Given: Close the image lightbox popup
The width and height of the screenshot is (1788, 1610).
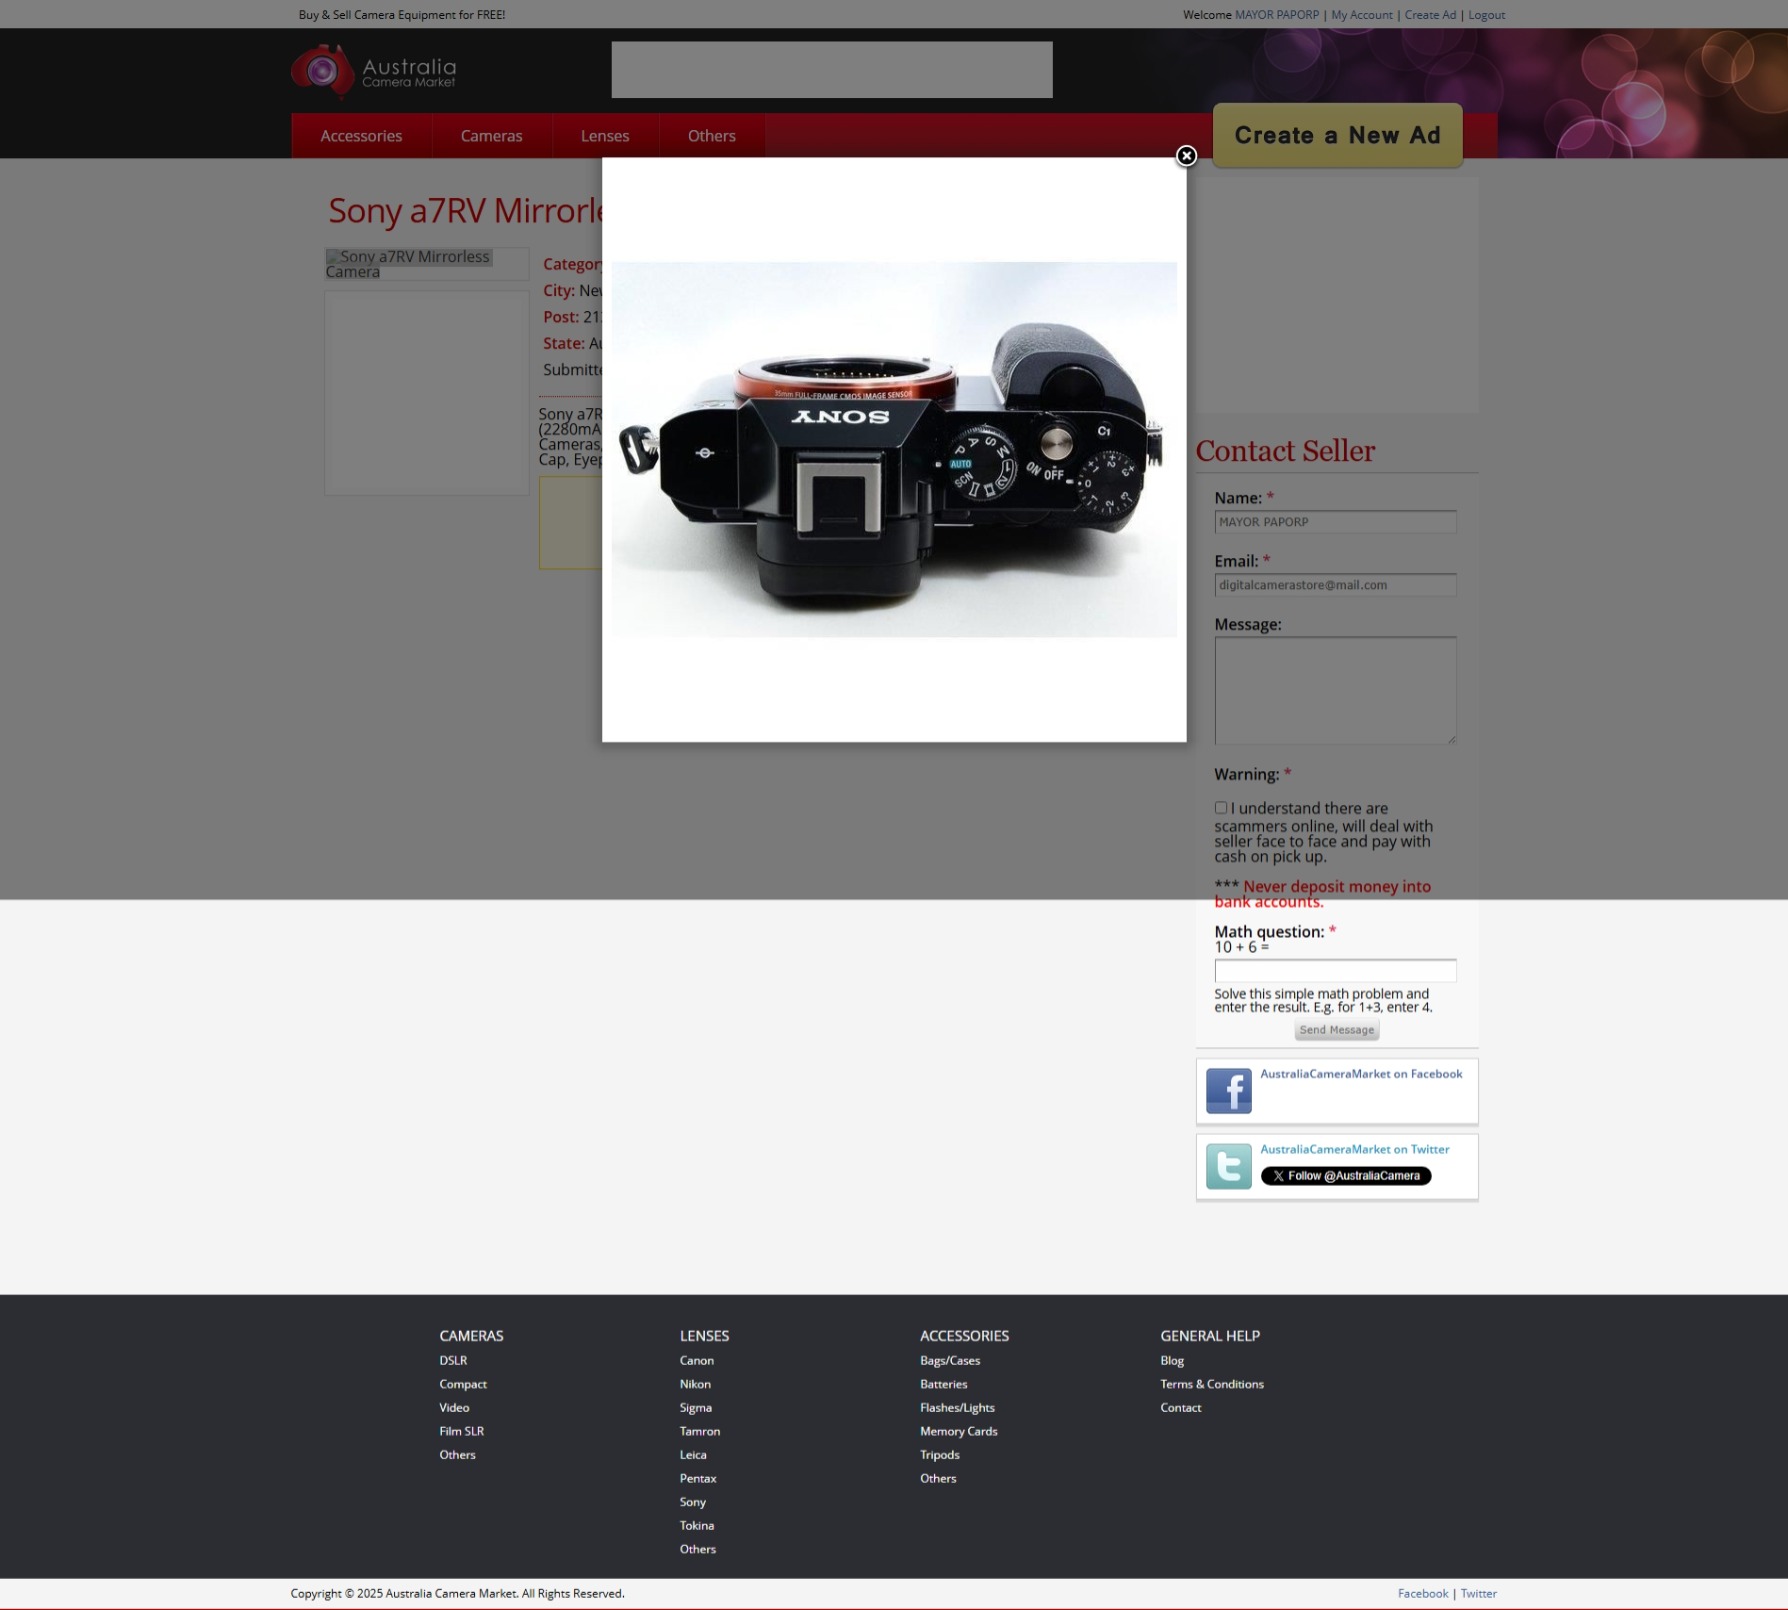Looking at the screenshot, I should (1186, 156).
